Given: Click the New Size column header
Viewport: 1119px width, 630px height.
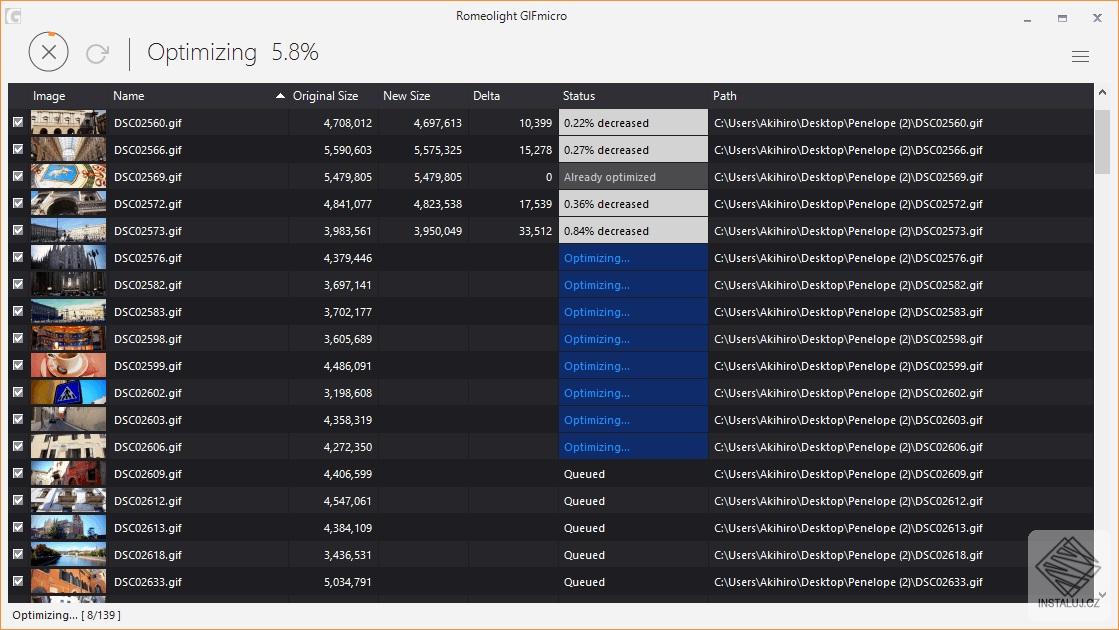Looking at the screenshot, I should click(406, 96).
